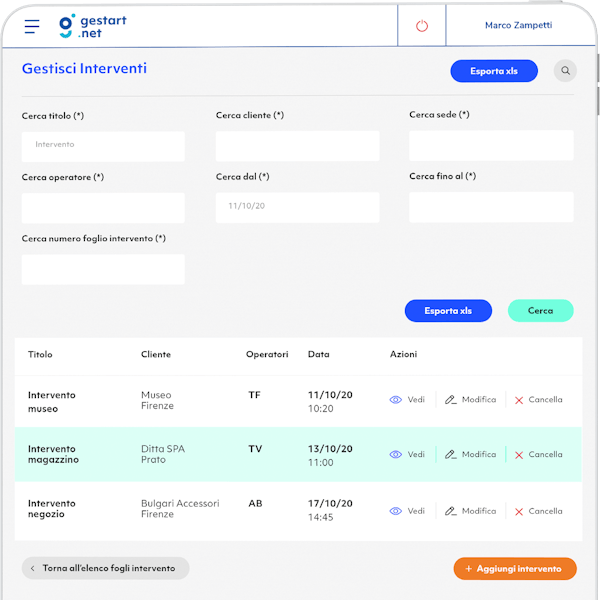Click eye icon for Intervento negozio

[x=396, y=511]
